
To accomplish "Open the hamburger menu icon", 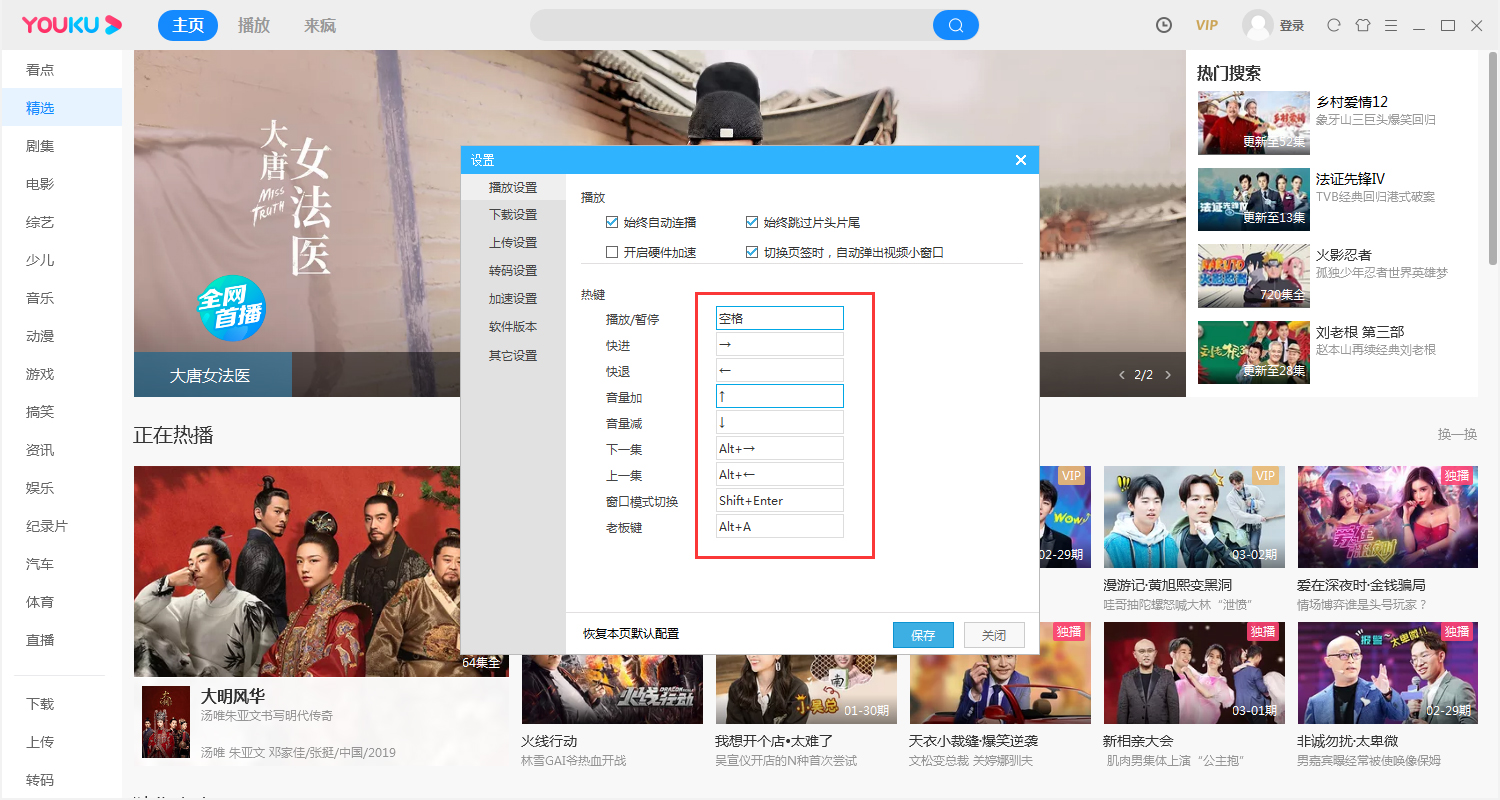I will (1392, 24).
